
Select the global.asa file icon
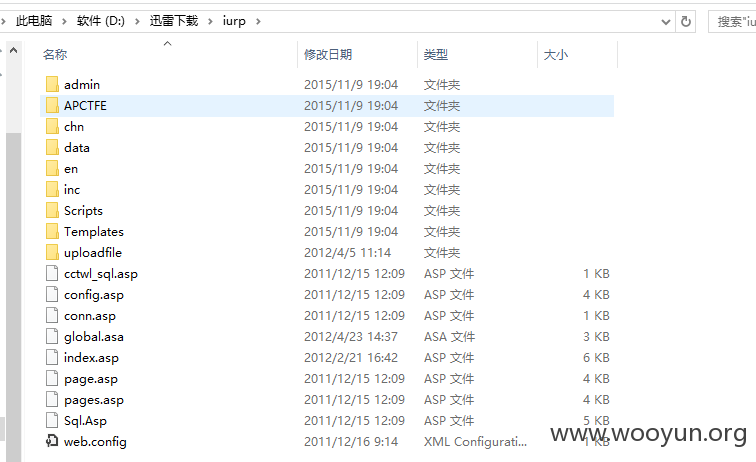point(52,337)
